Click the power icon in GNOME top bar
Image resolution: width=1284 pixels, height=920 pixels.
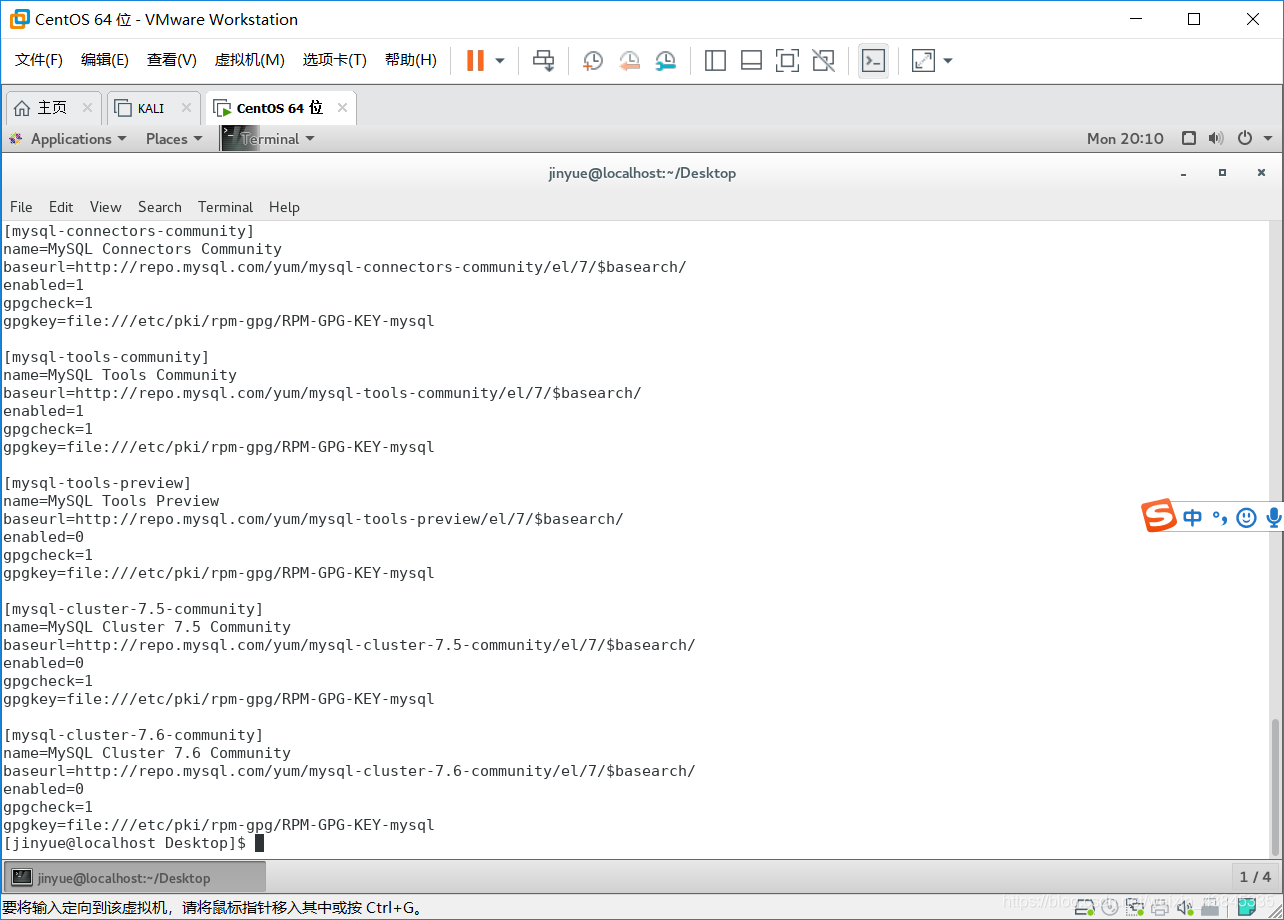point(1245,139)
